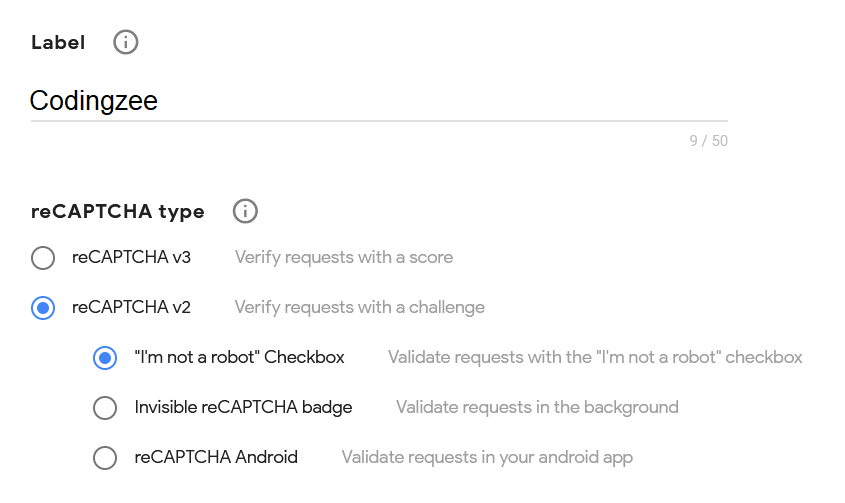Image resolution: width=845 pixels, height=503 pixels.
Task: Click the "Label" field heading text
Action: 58,43
